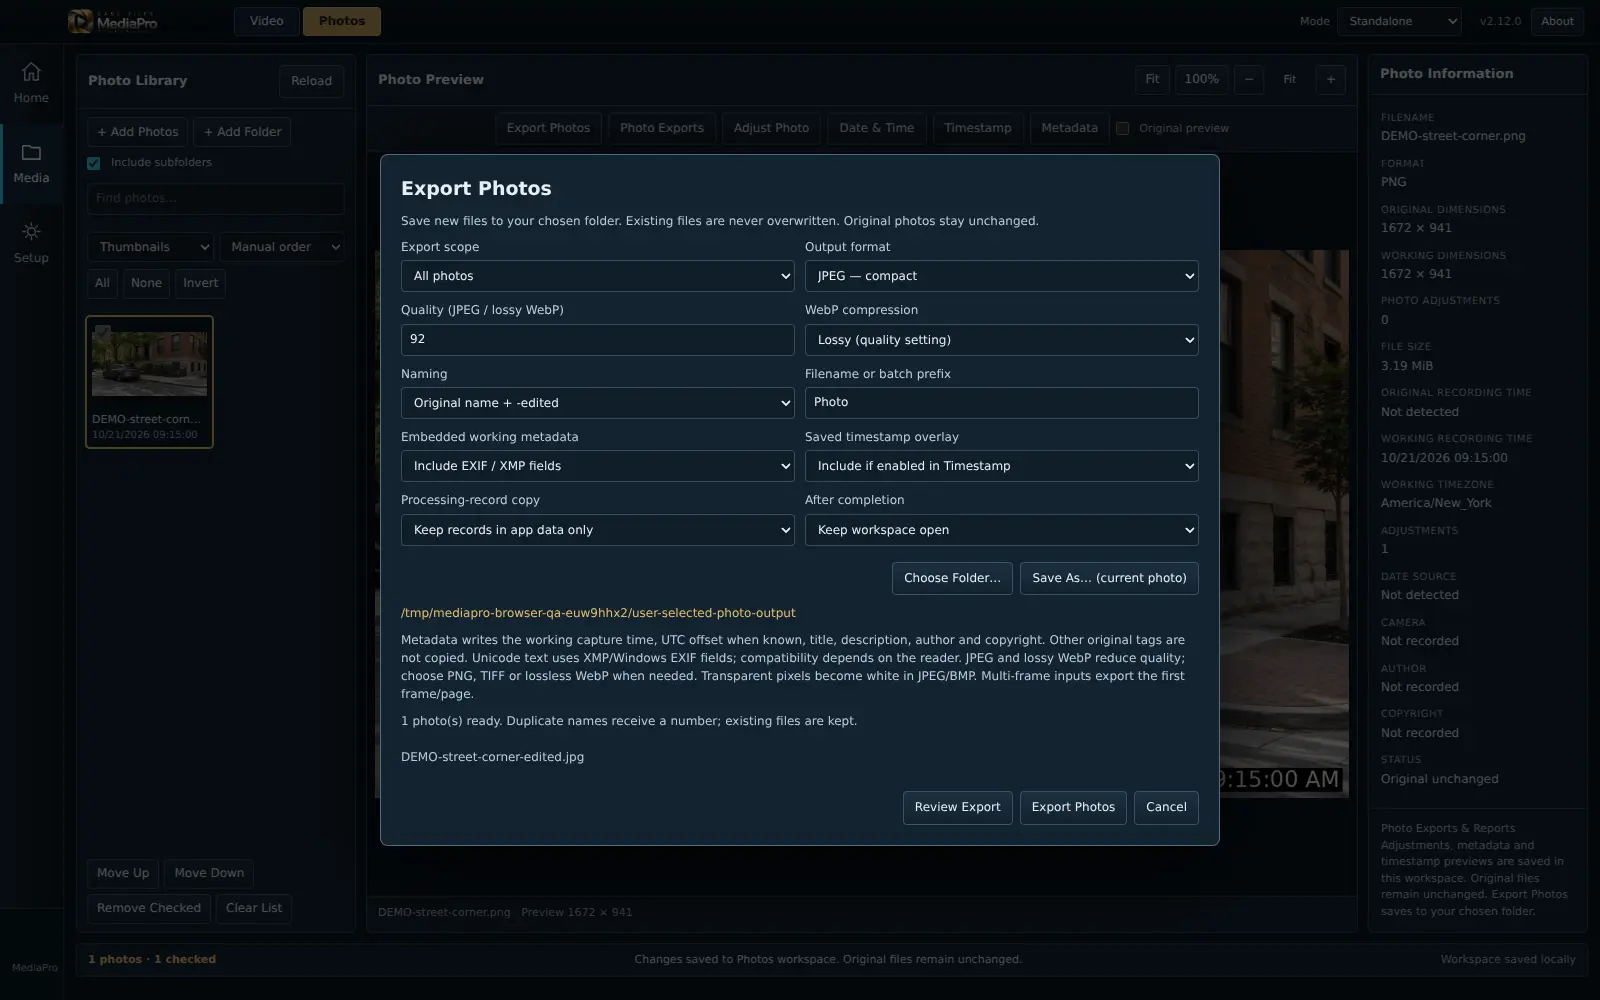Click the Reload library button
Image resolution: width=1600 pixels, height=1000 pixels.
pos(311,81)
